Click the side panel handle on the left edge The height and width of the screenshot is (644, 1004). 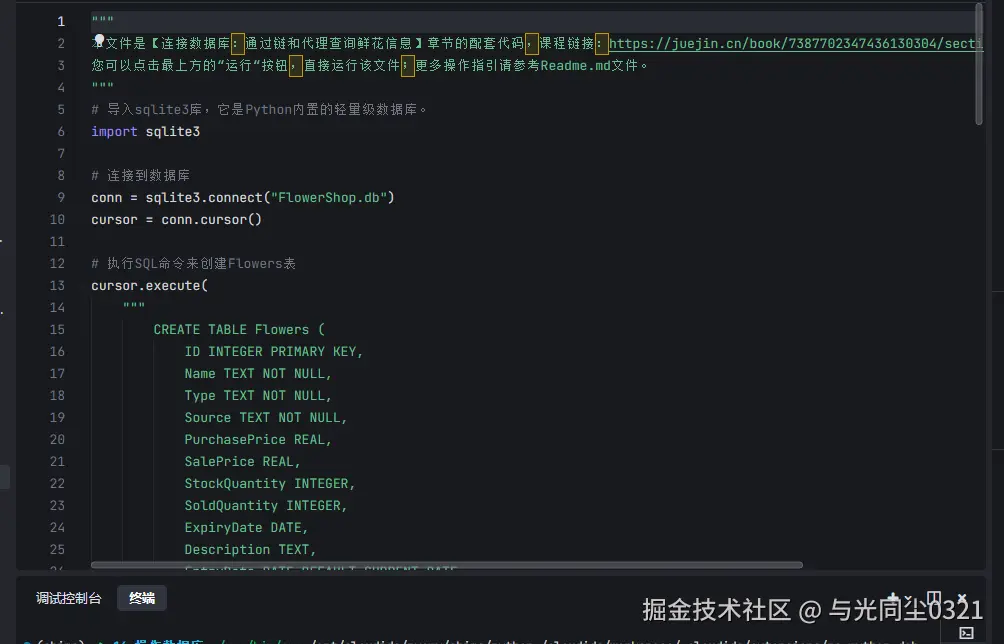(4, 477)
